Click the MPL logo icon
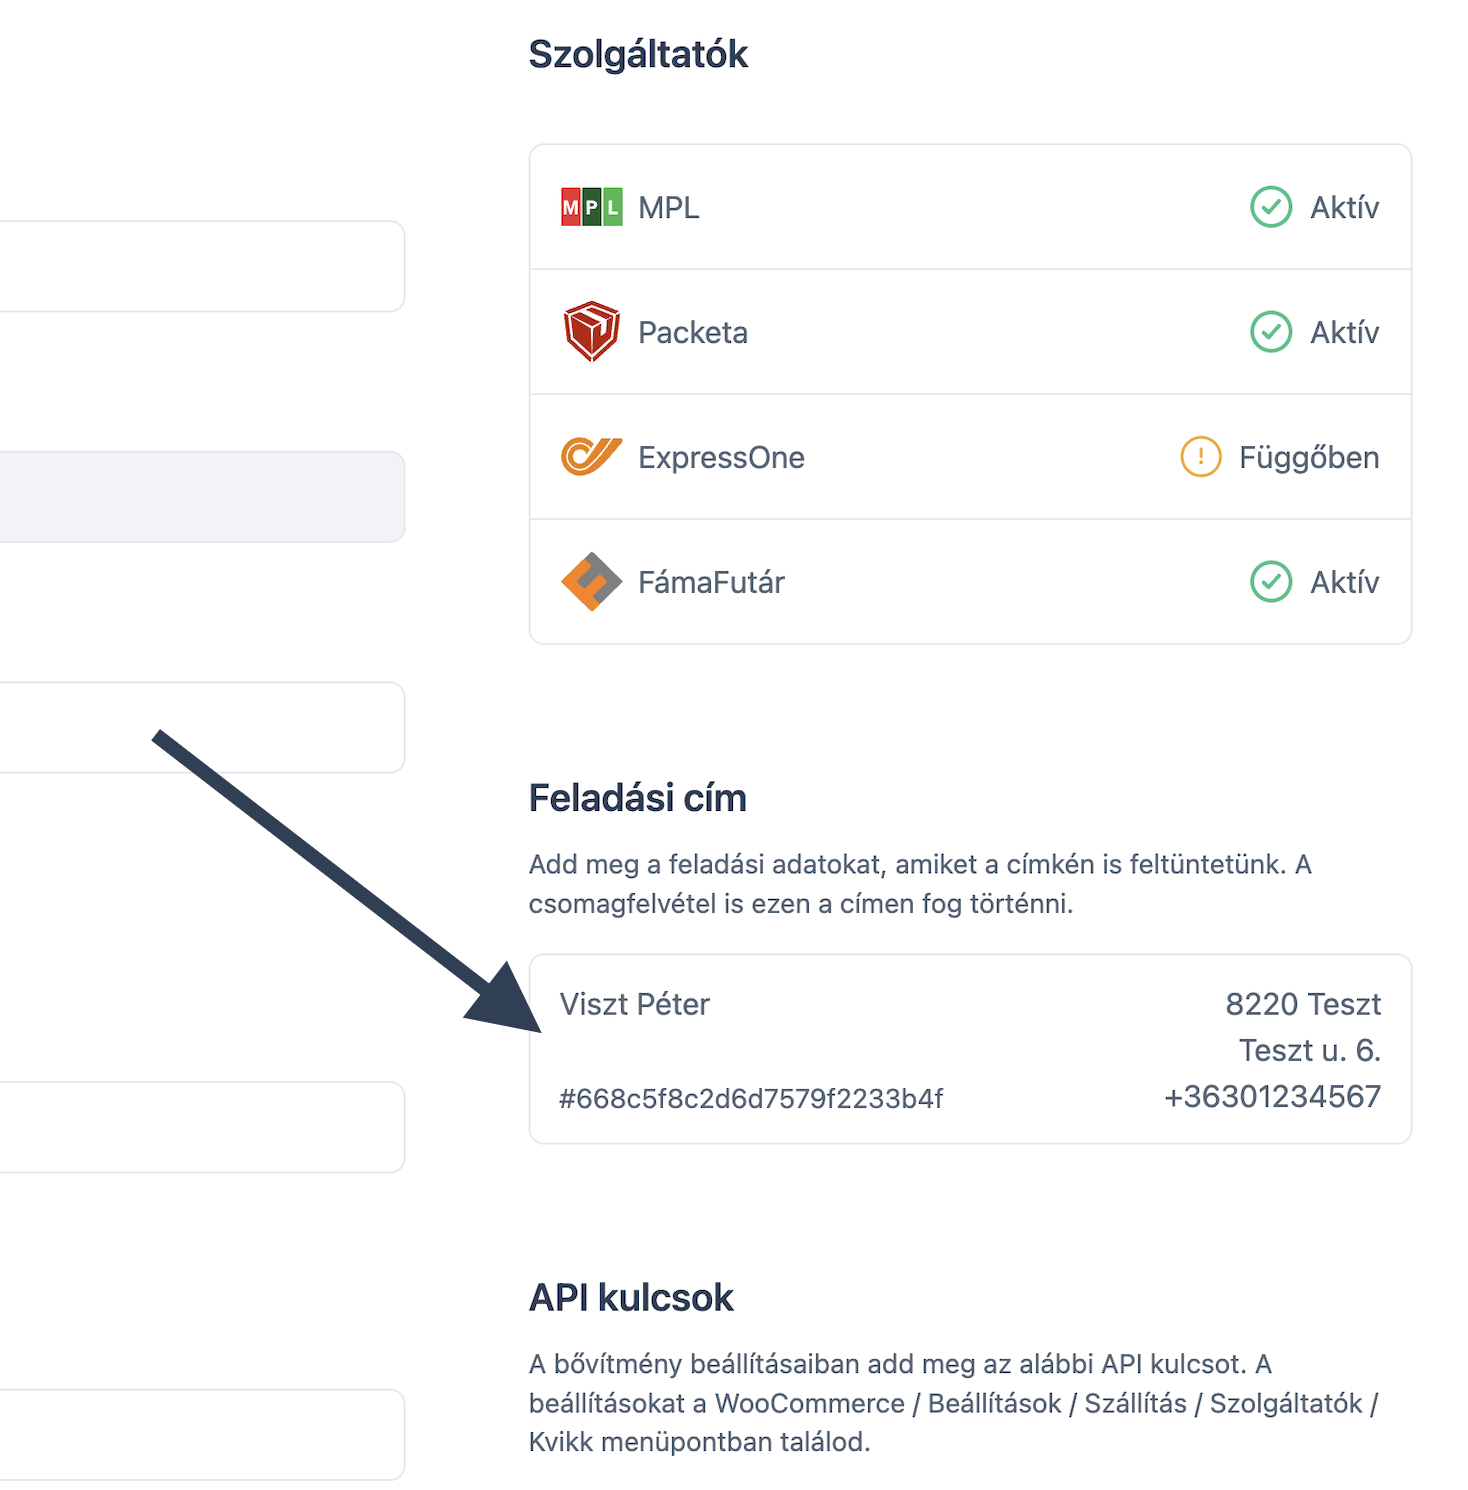 coord(591,207)
